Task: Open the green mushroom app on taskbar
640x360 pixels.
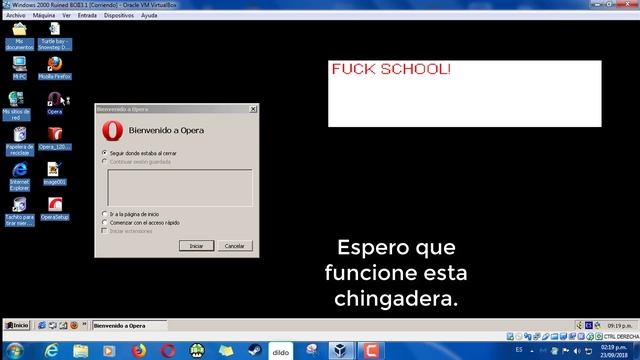Action: pyautogui.click(x=197, y=351)
